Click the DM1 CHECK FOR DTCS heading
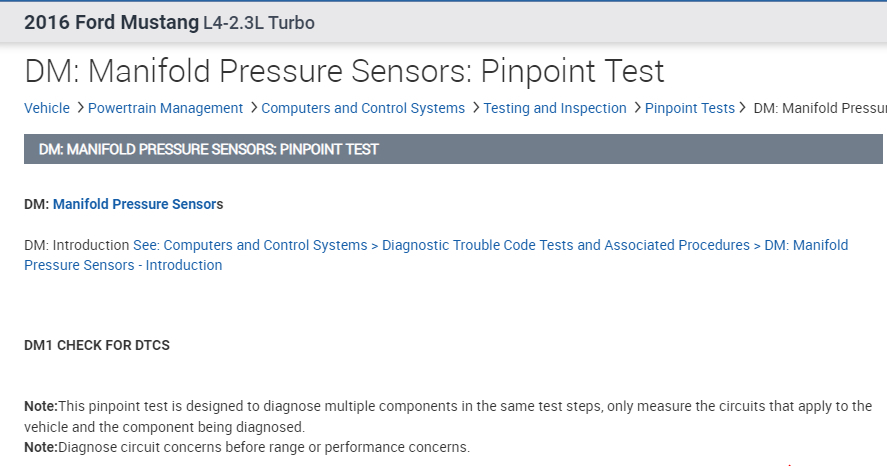Screen dimensions: 887x466 97,346
